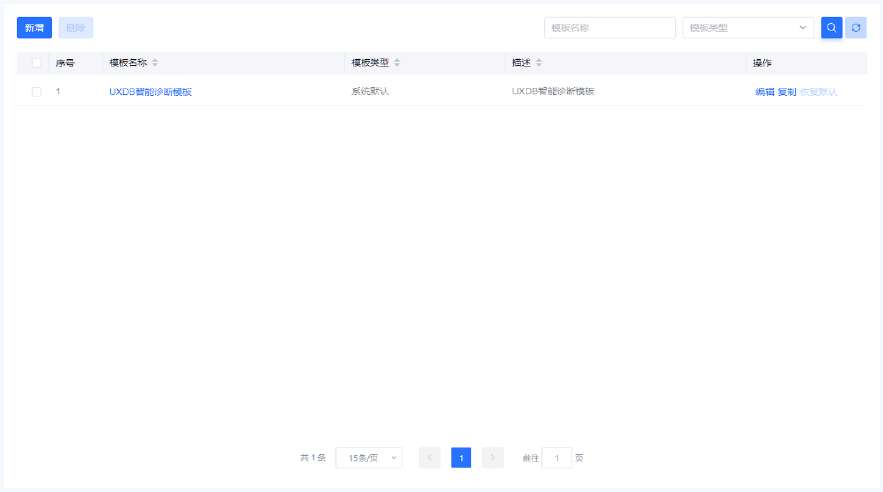Click the 删除 button

click(x=76, y=28)
